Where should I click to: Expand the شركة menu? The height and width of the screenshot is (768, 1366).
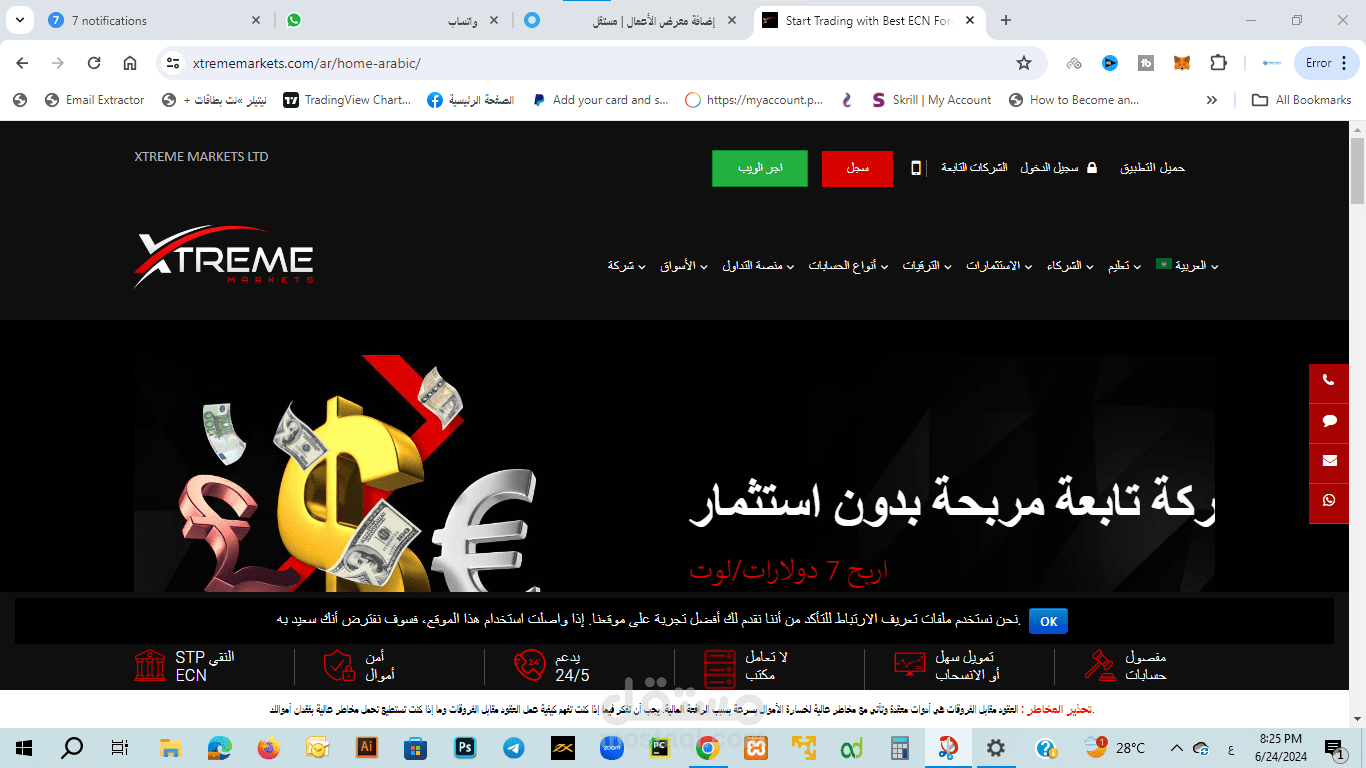[626, 266]
